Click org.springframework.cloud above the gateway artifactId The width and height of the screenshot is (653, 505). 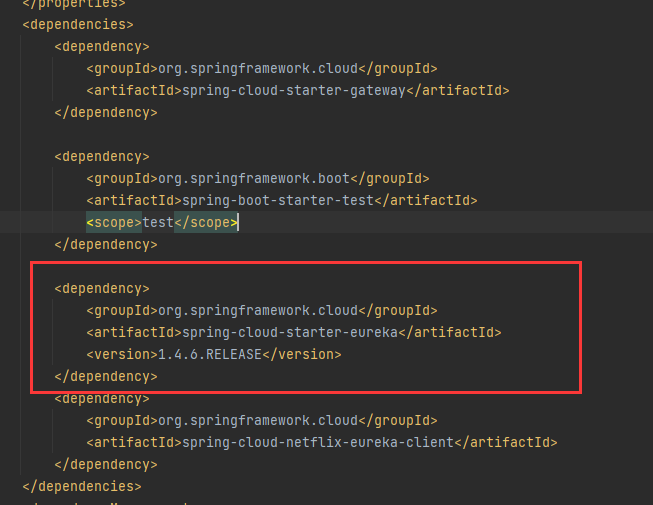(x=258, y=69)
